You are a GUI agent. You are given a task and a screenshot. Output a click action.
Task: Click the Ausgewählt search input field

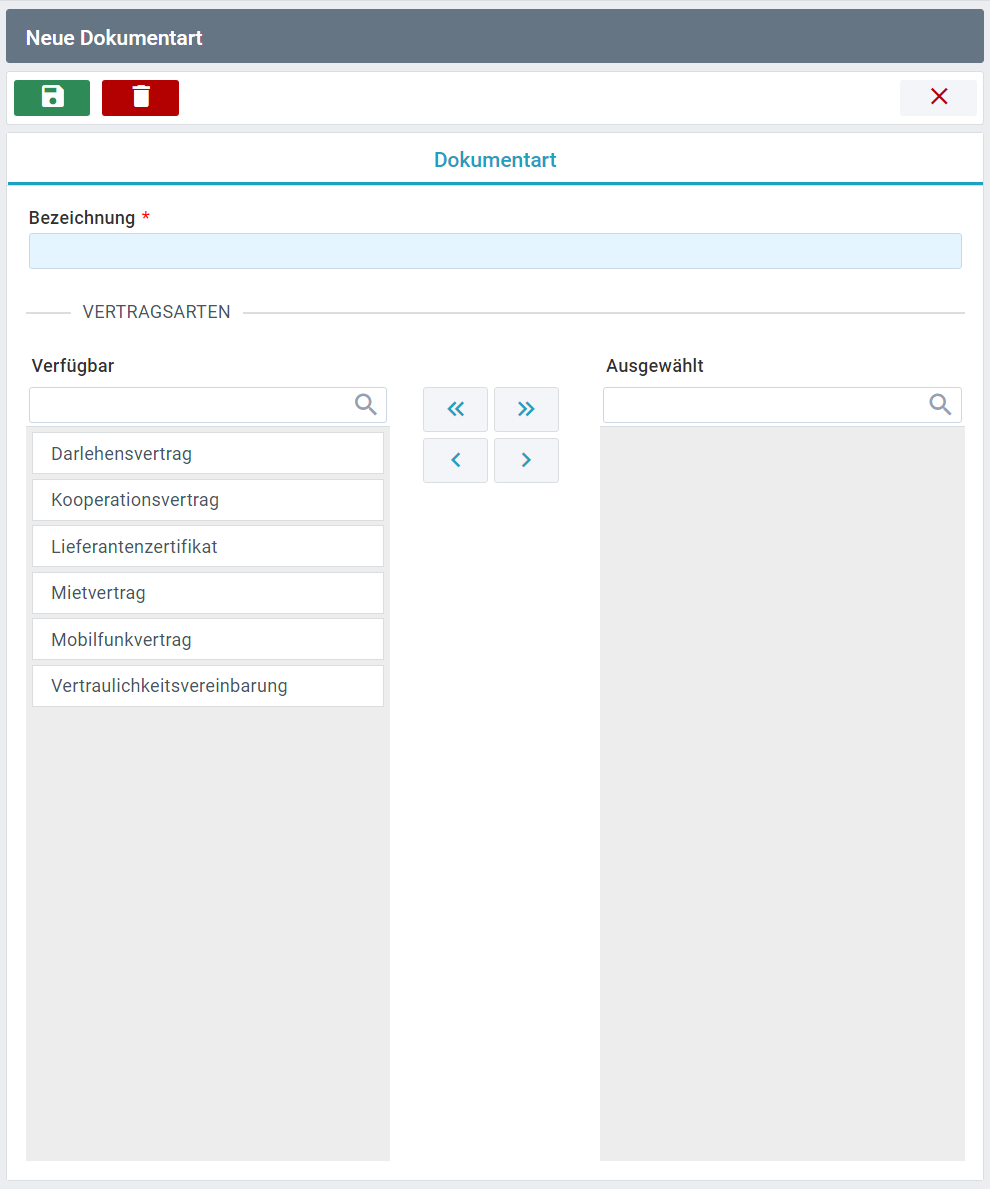point(765,405)
